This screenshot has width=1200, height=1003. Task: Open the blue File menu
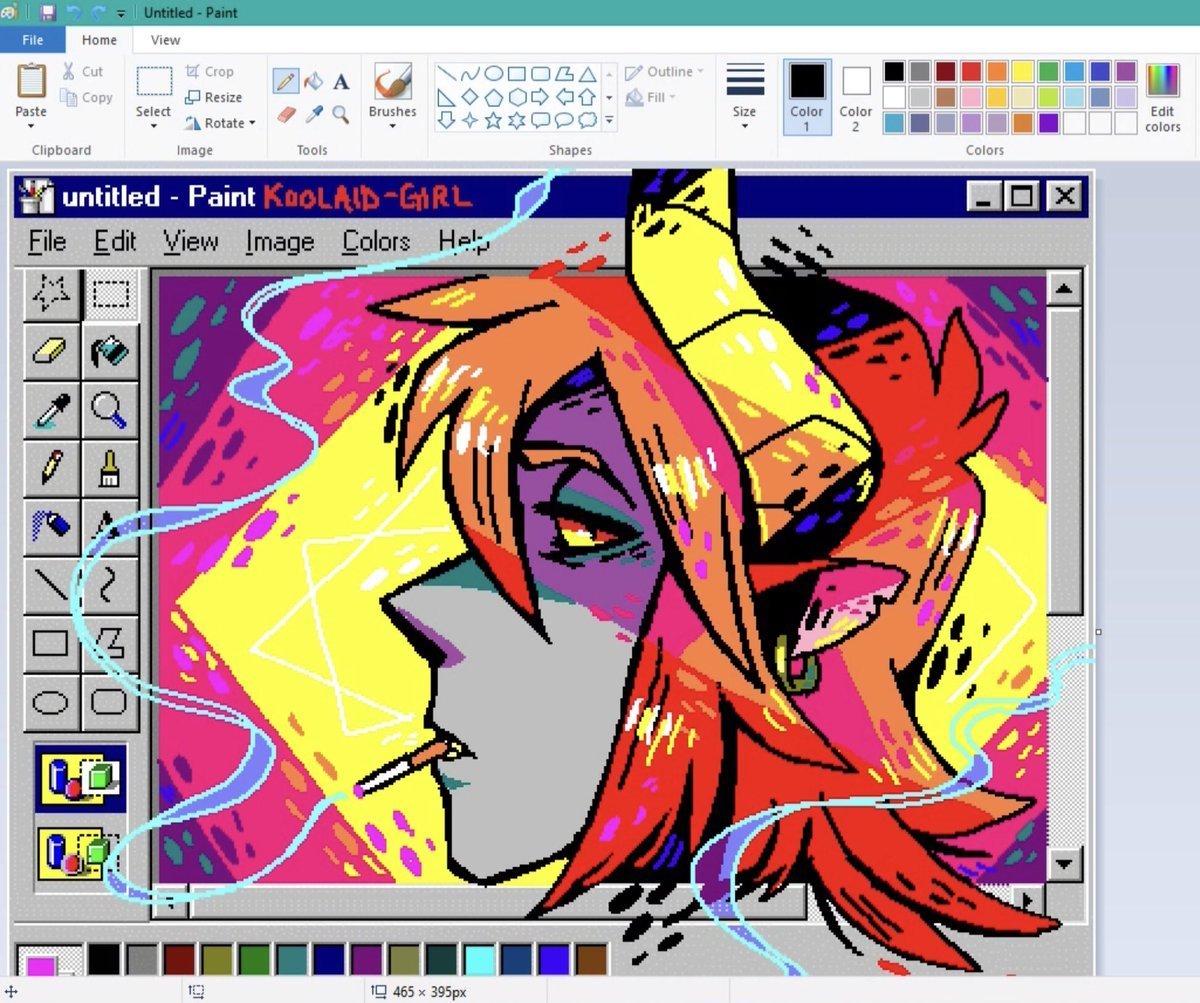tap(32, 40)
